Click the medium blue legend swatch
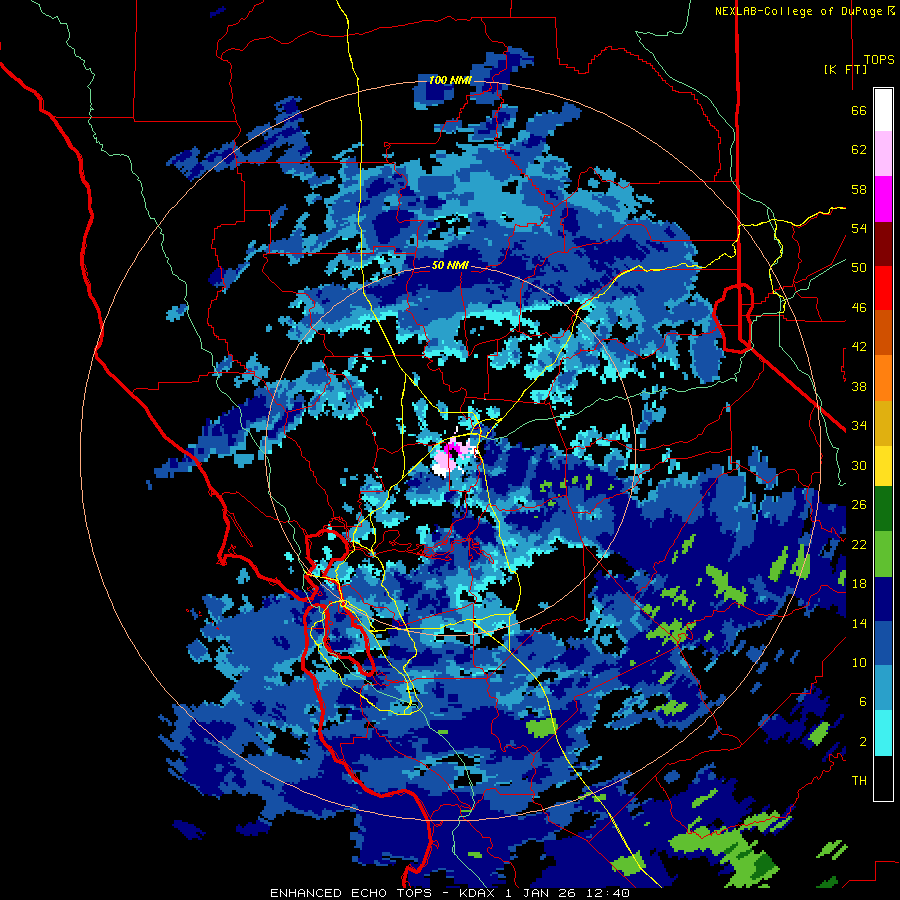This screenshot has width=900, height=900. pyautogui.click(x=883, y=643)
